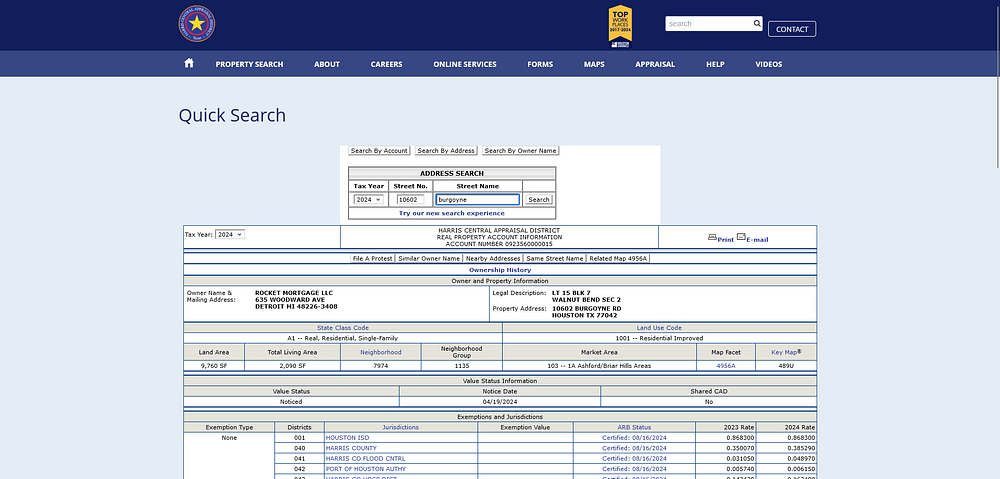Click the Top Workplaces badge
Image resolution: width=1000 pixels, height=479 pixels.
click(x=620, y=26)
